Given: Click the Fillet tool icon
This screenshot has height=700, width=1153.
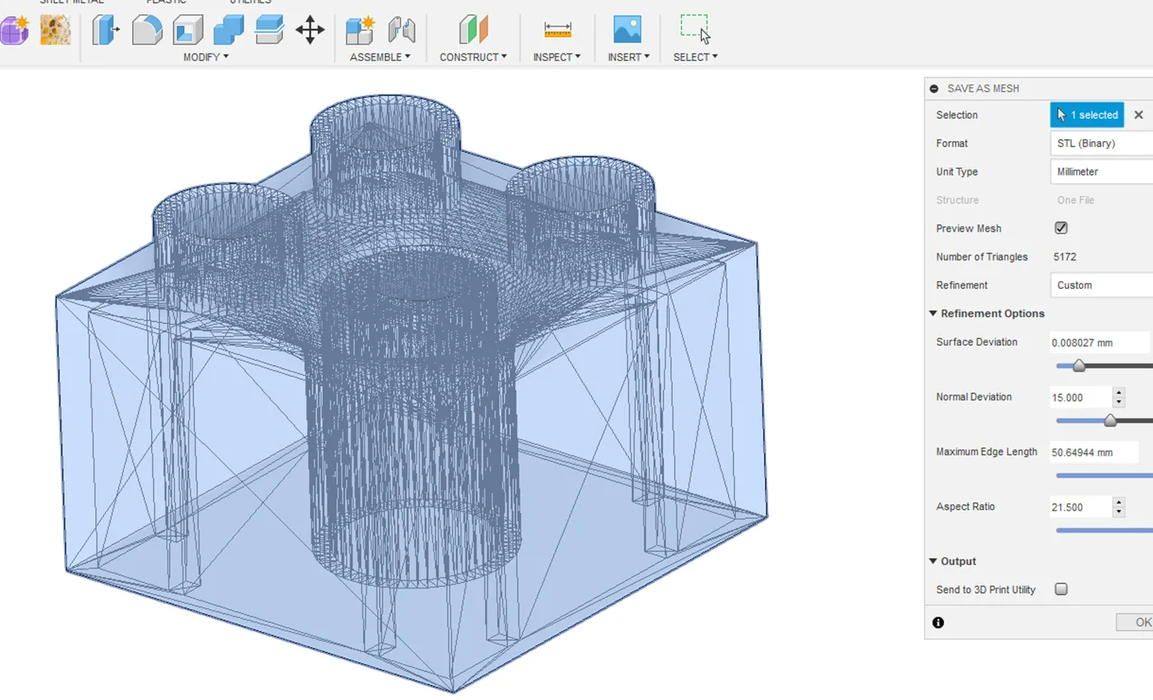Looking at the screenshot, I should (x=147, y=30).
